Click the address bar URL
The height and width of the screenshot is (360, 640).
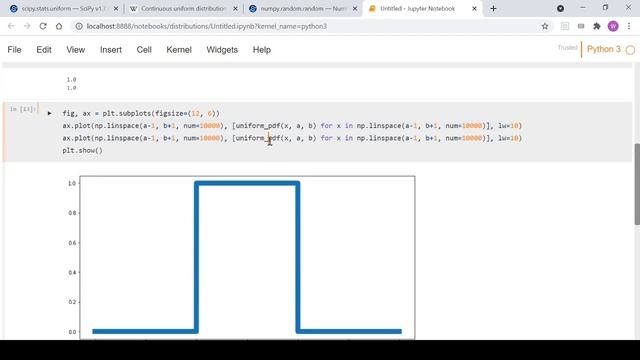(207, 26)
